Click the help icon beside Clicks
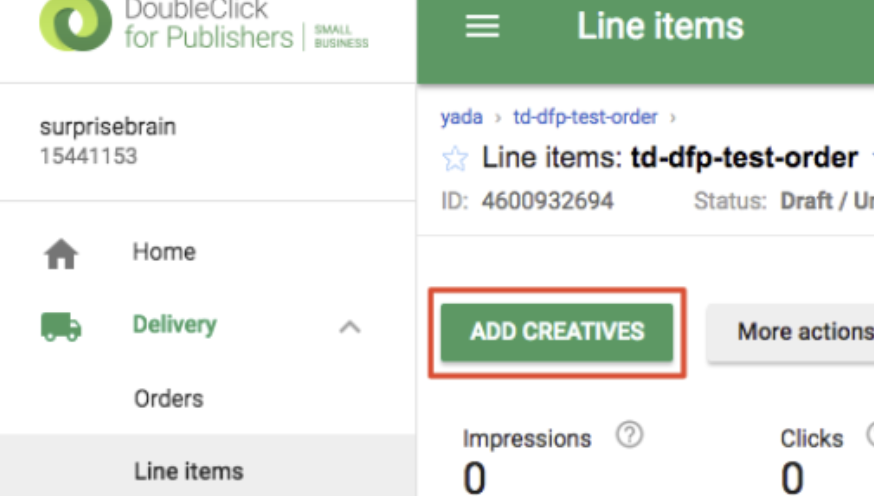Viewport: 874px width, 496px height. tap(868, 436)
